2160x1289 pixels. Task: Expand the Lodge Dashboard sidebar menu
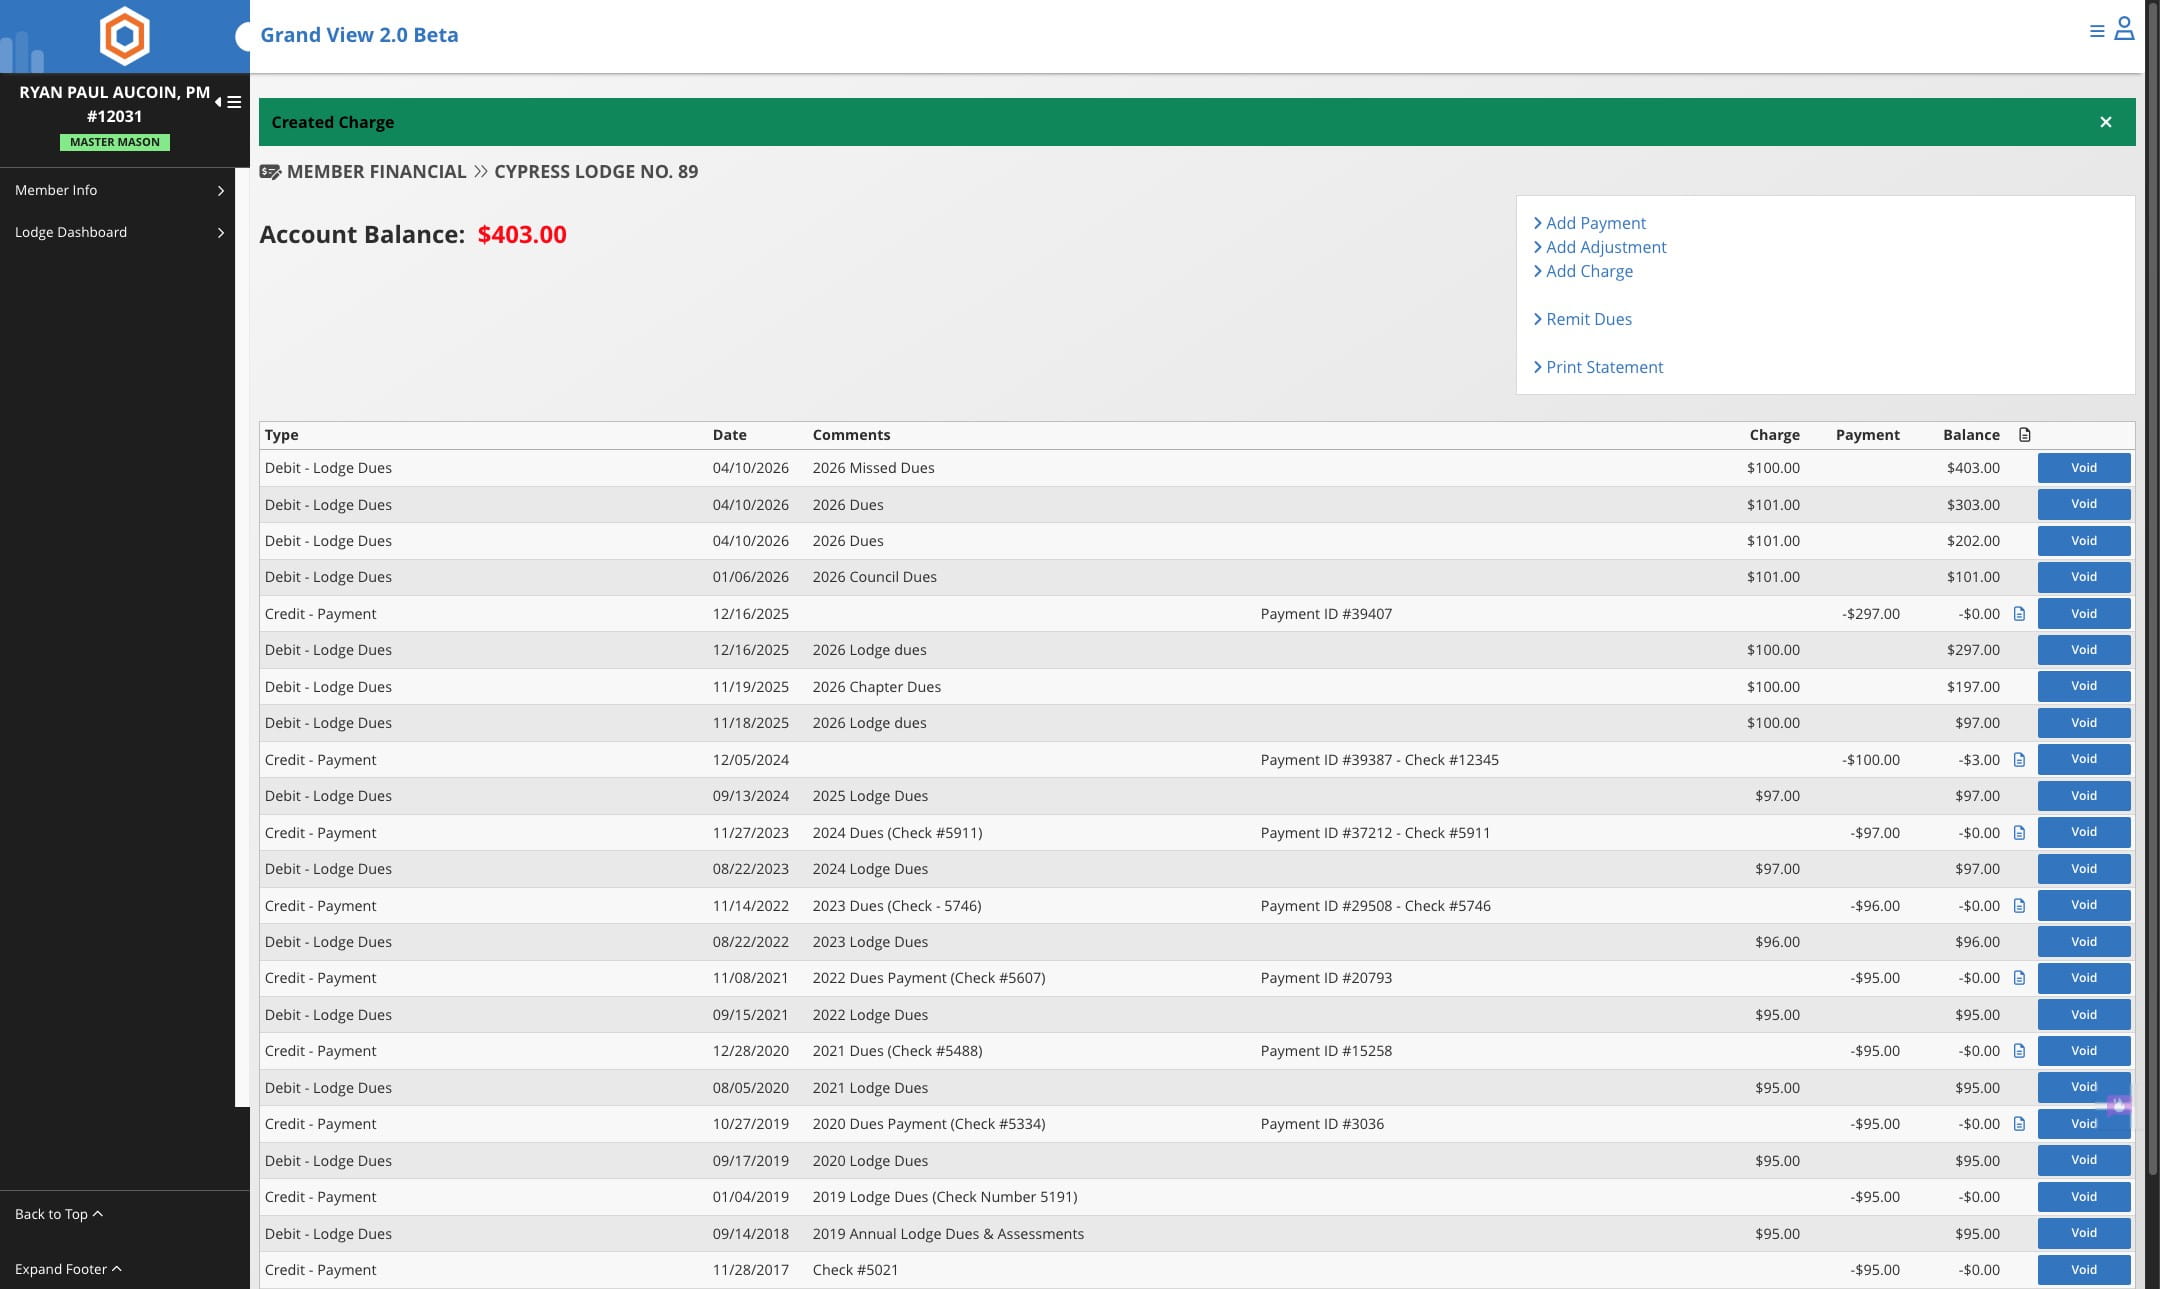[x=119, y=232]
